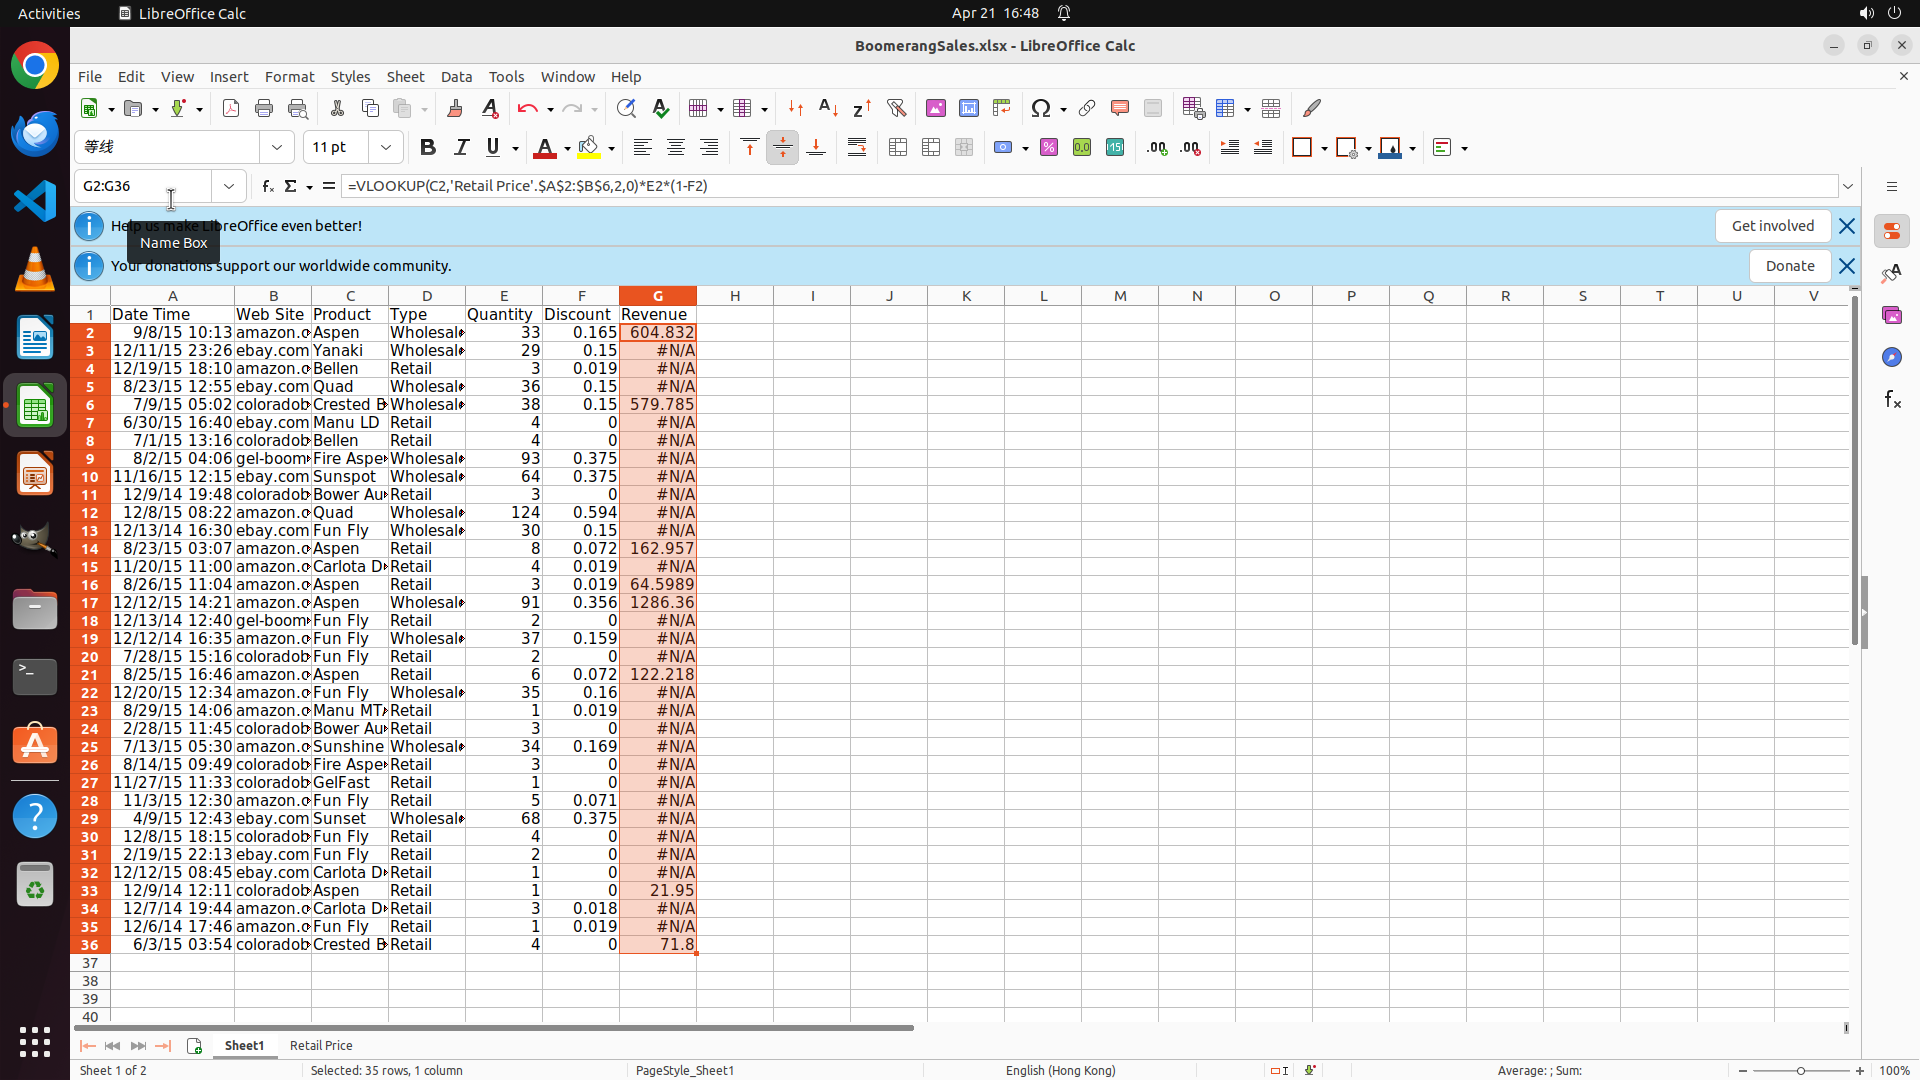Viewport: 1920px width, 1080px height.
Task: Click the Donate button
Action: click(x=1789, y=266)
